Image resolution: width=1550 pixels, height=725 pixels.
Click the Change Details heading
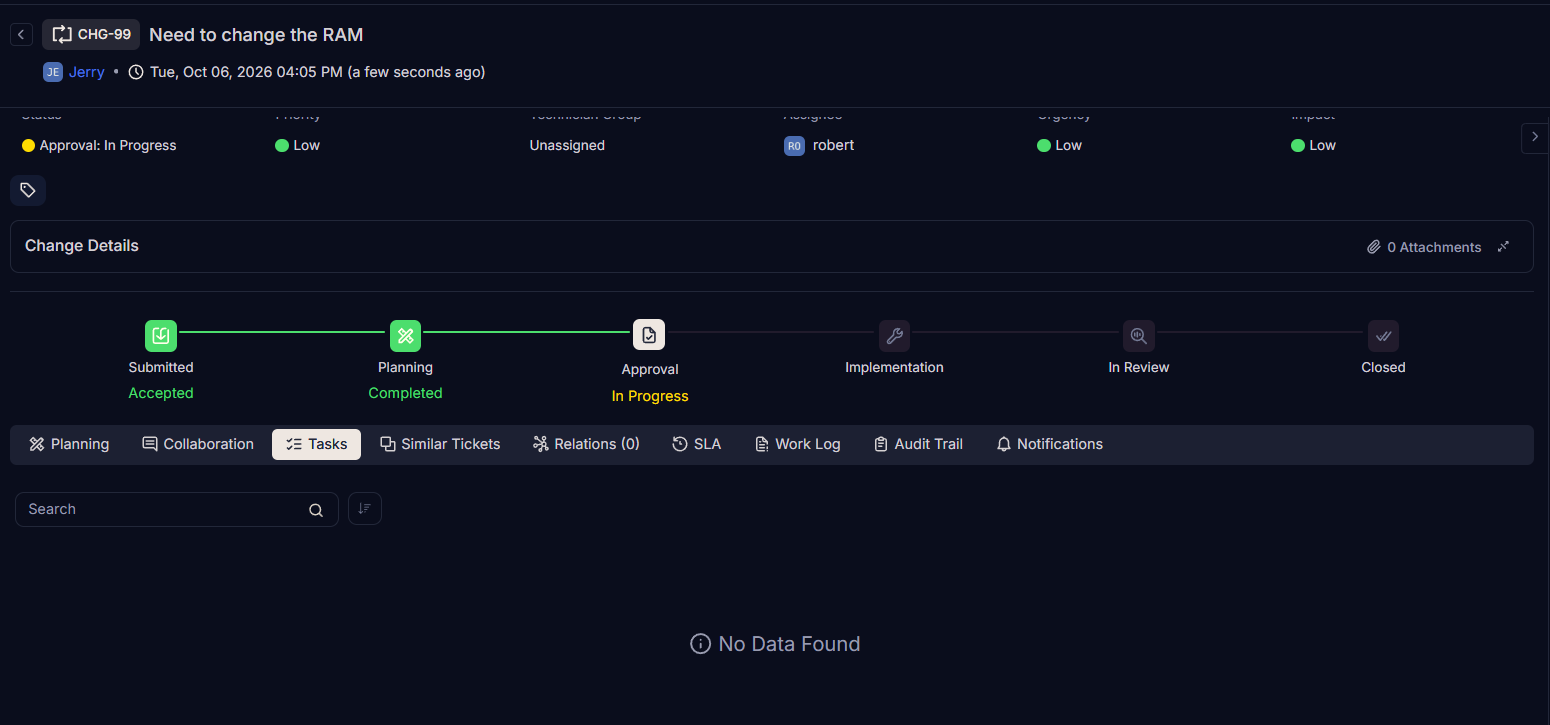point(82,246)
